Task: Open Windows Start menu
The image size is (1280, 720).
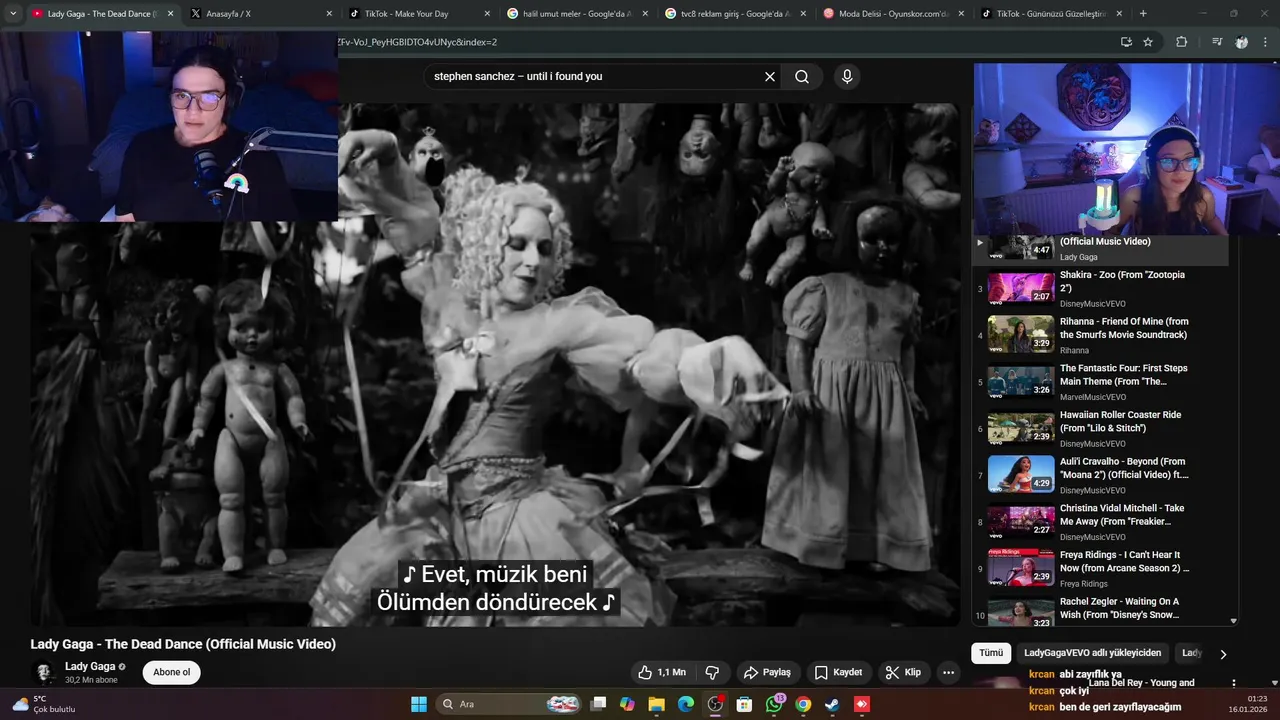Action: (419, 704)
